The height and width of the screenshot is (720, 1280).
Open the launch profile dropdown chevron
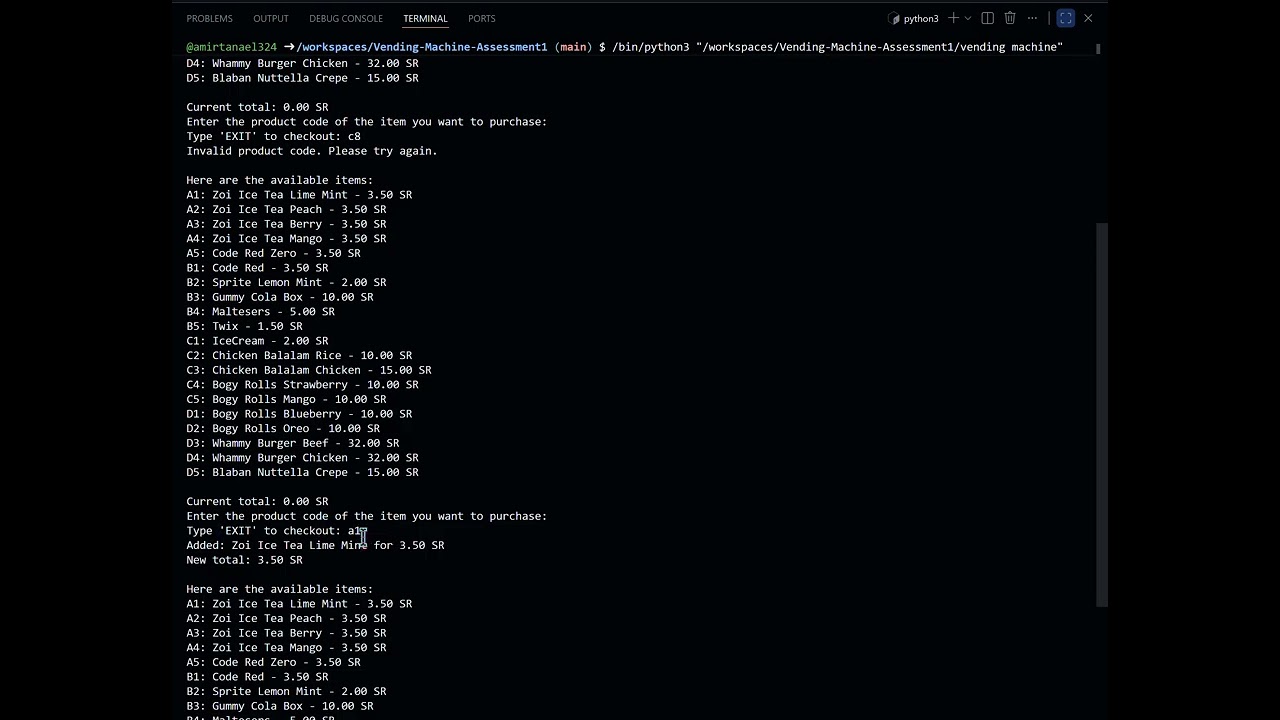tap(967, 18)
